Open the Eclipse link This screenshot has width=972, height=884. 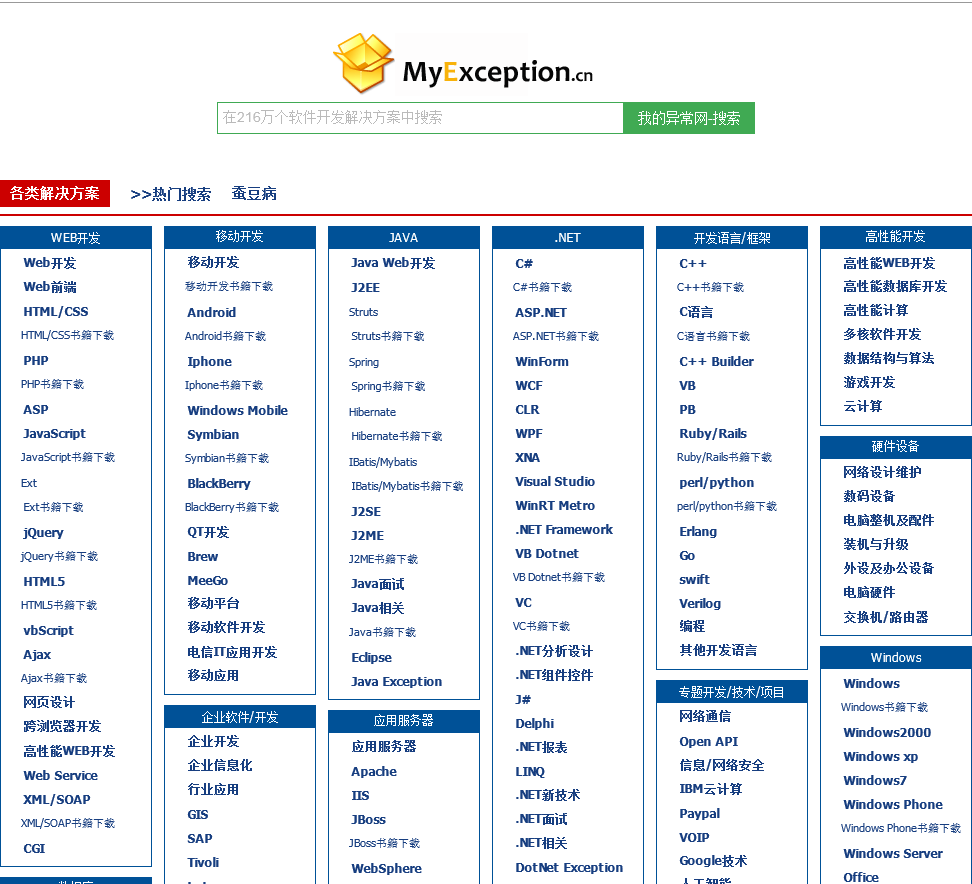pos(371,658)
